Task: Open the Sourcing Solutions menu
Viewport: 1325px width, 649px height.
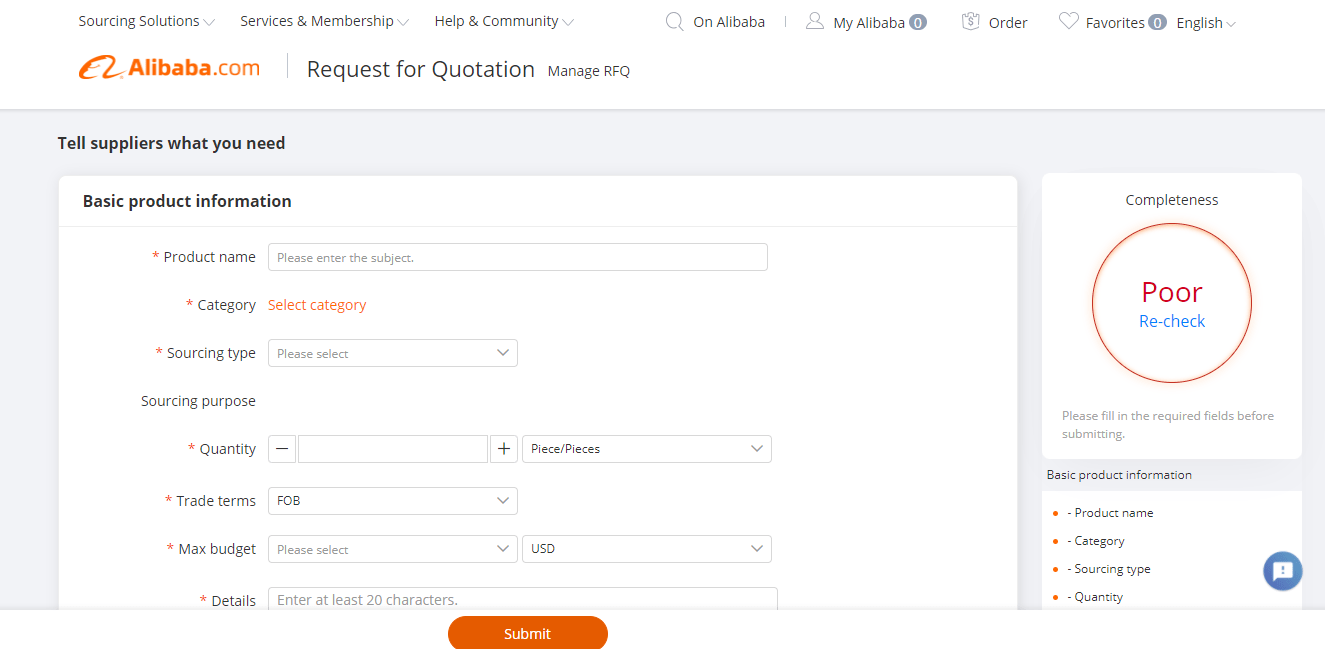Action: tap(146, 21)
